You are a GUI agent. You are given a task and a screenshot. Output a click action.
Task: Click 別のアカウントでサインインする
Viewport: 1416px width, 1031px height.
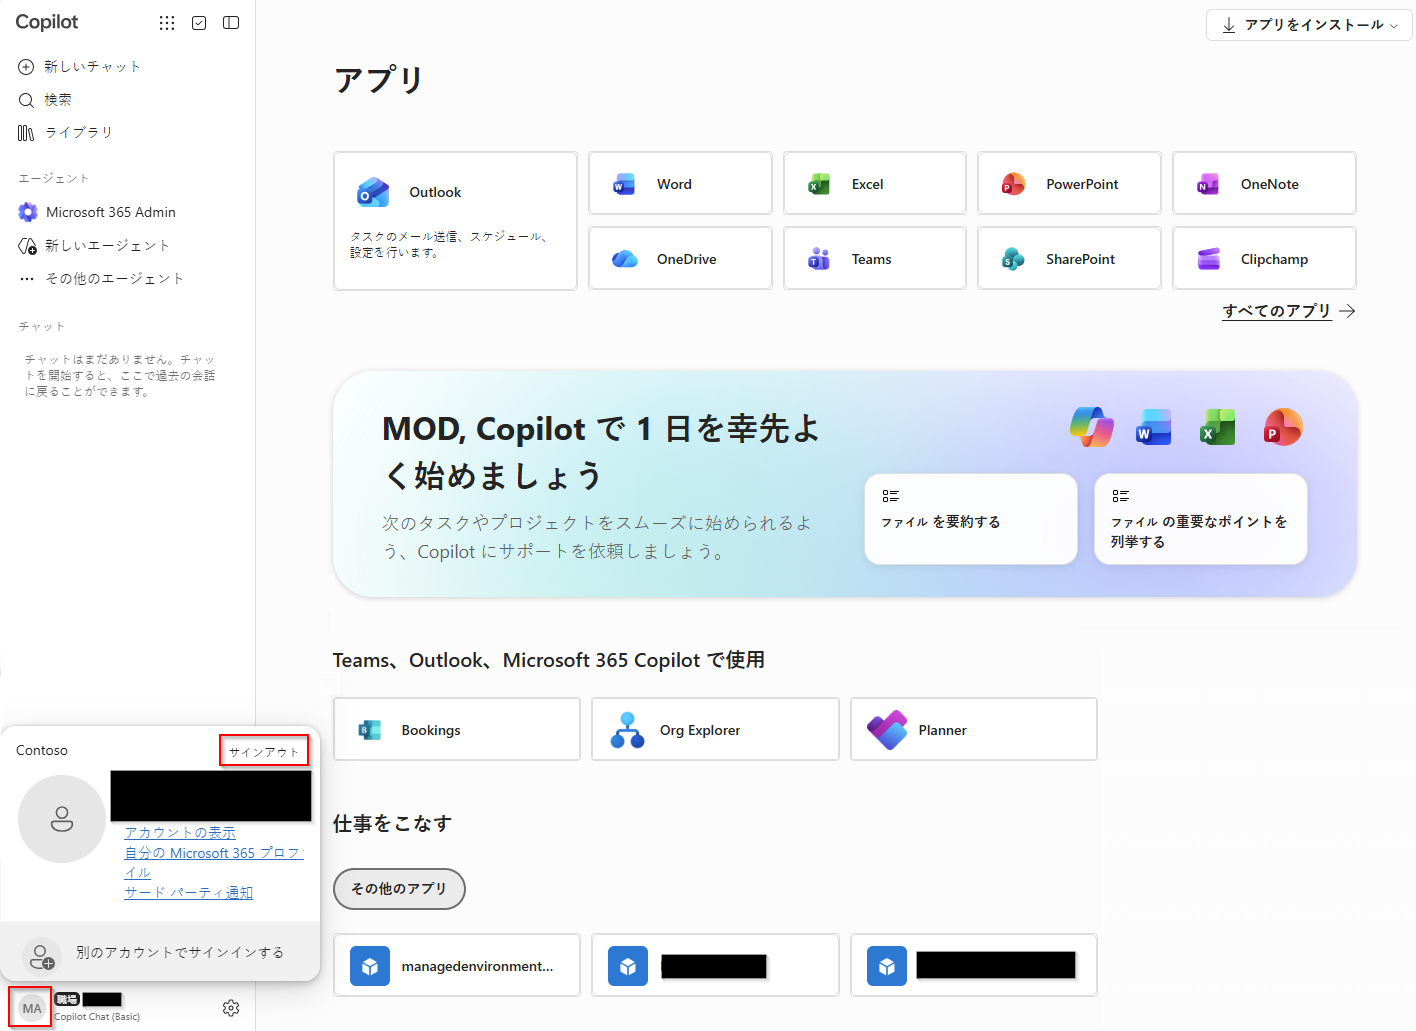(x=160, y=953)
